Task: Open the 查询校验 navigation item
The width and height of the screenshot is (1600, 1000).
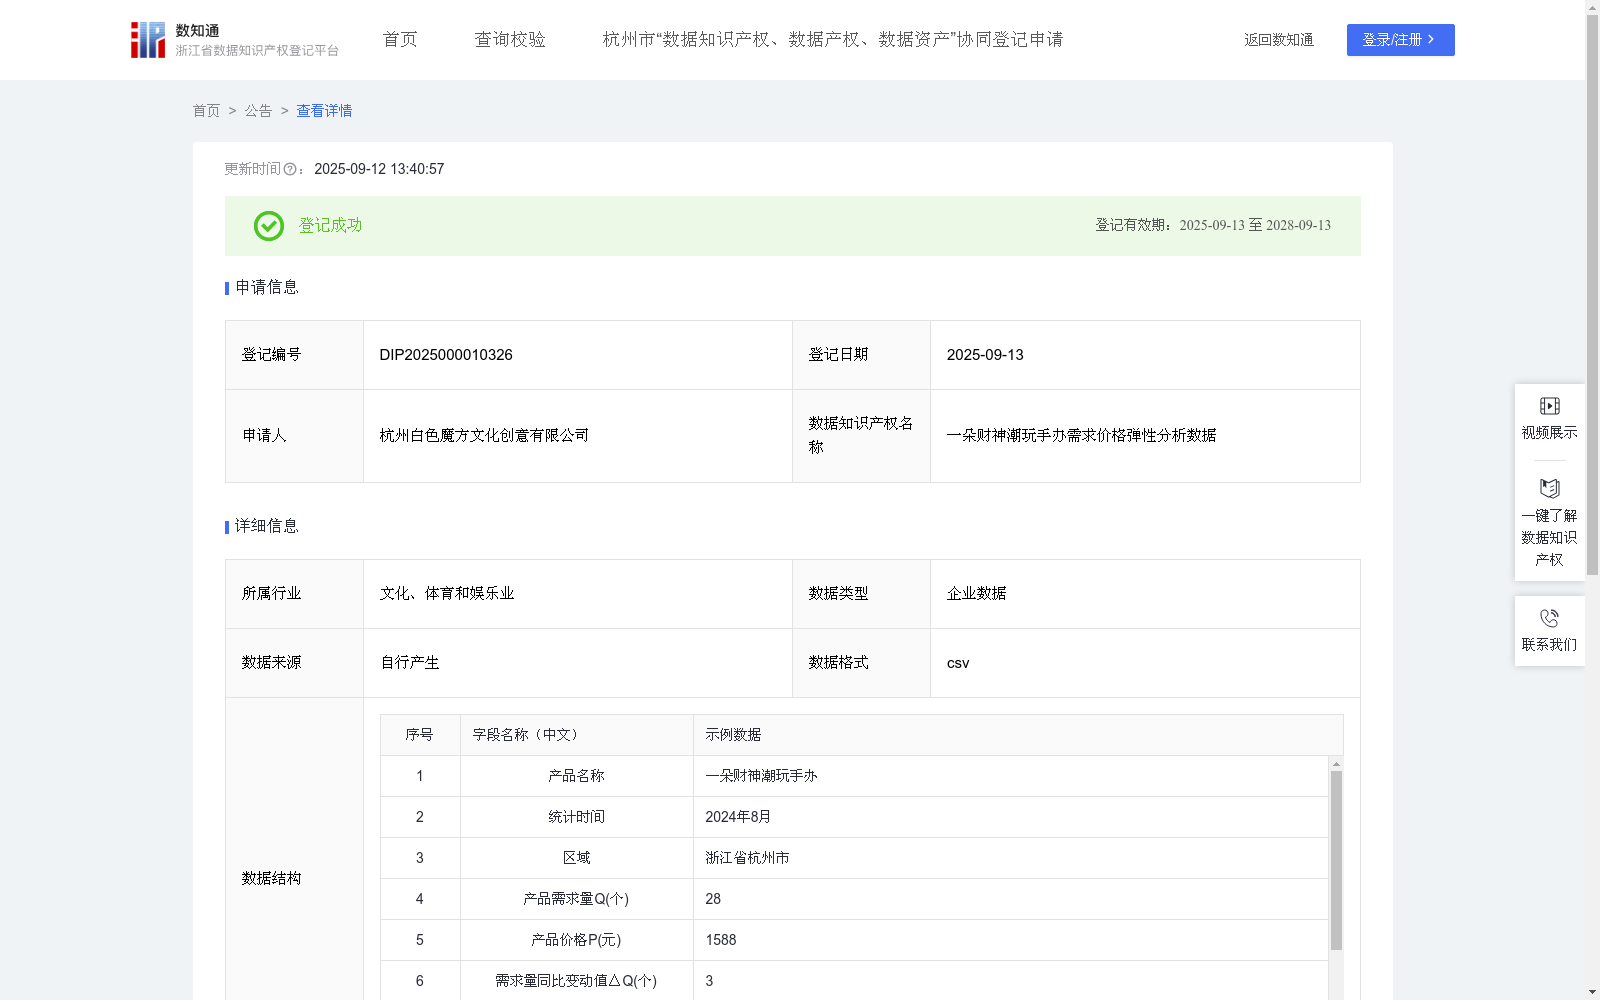Action: click(510, 40)
